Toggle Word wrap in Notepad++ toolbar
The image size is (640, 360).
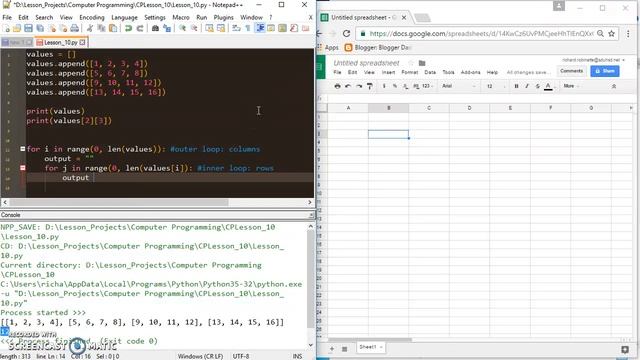(x=236, y=28)
